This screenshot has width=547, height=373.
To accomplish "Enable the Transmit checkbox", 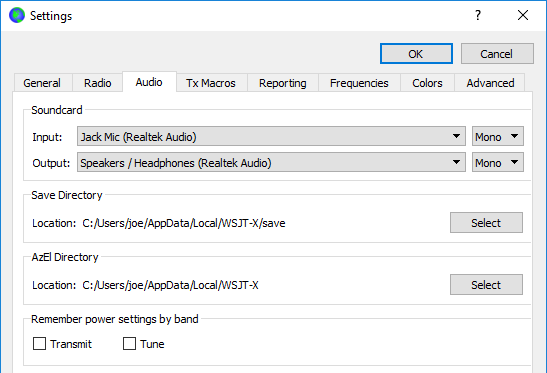I will 39,343.
